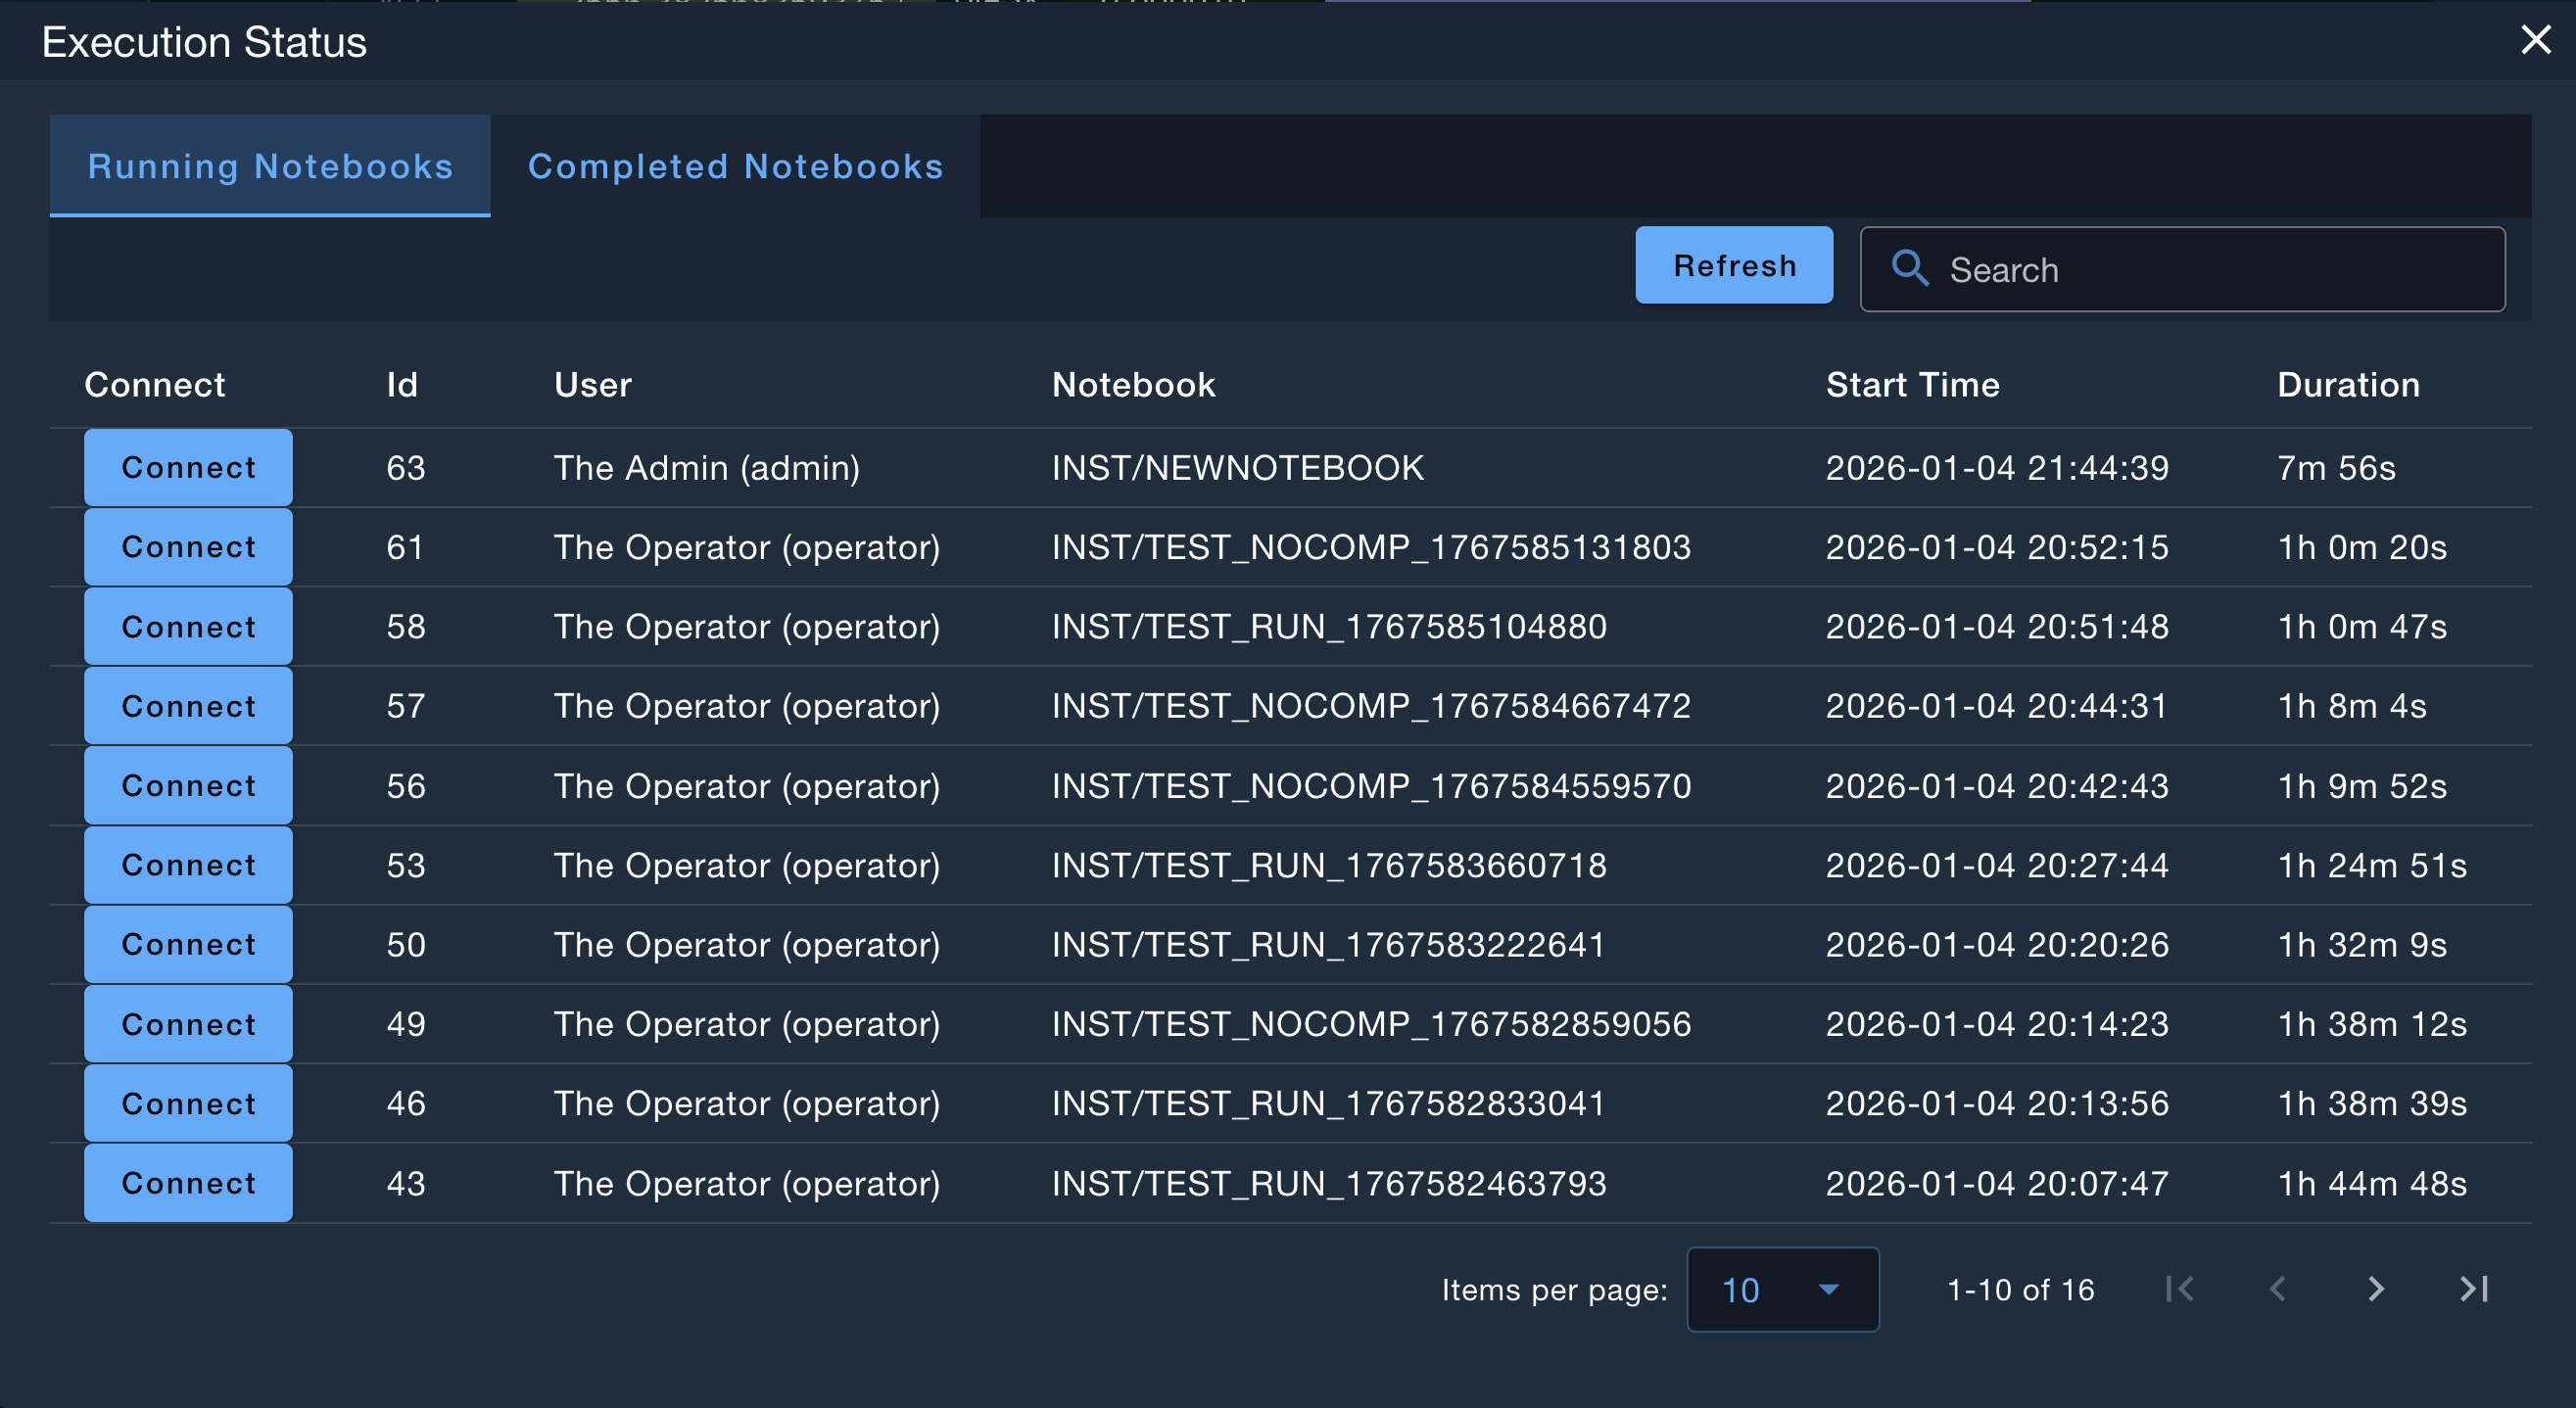Sort by the Duration column header
The width and height of the screenshot is (2576, 1408).
coord(2348,385)
